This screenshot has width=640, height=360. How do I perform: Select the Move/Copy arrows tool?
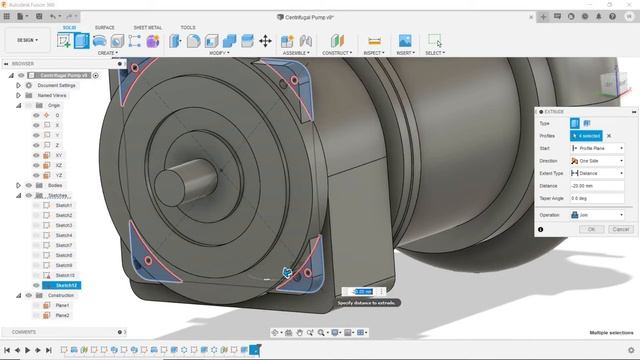point(265,41)
